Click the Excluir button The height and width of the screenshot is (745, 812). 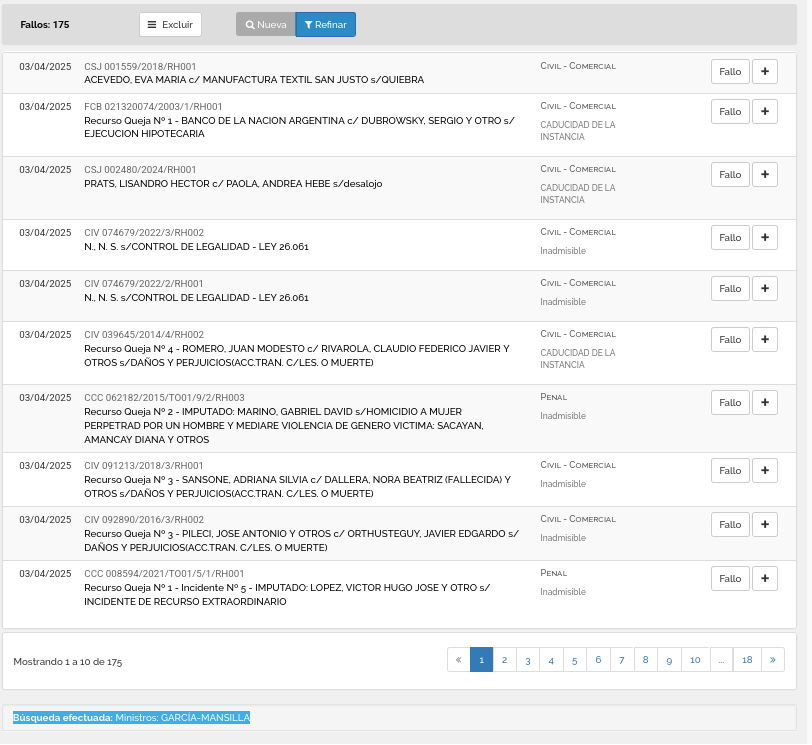point(170,25)
